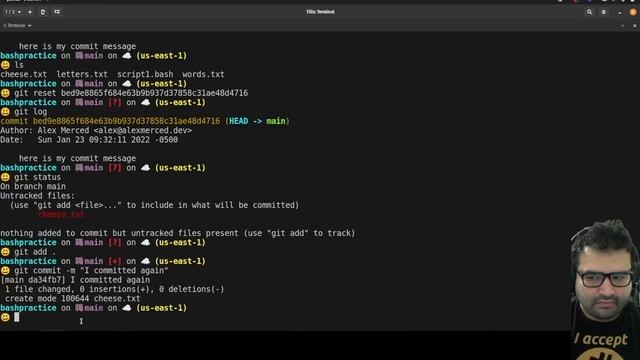This screenshot has width=640, height=360.
Task: Click the red untracked cheese.txt entry
Action: [61, 214]
